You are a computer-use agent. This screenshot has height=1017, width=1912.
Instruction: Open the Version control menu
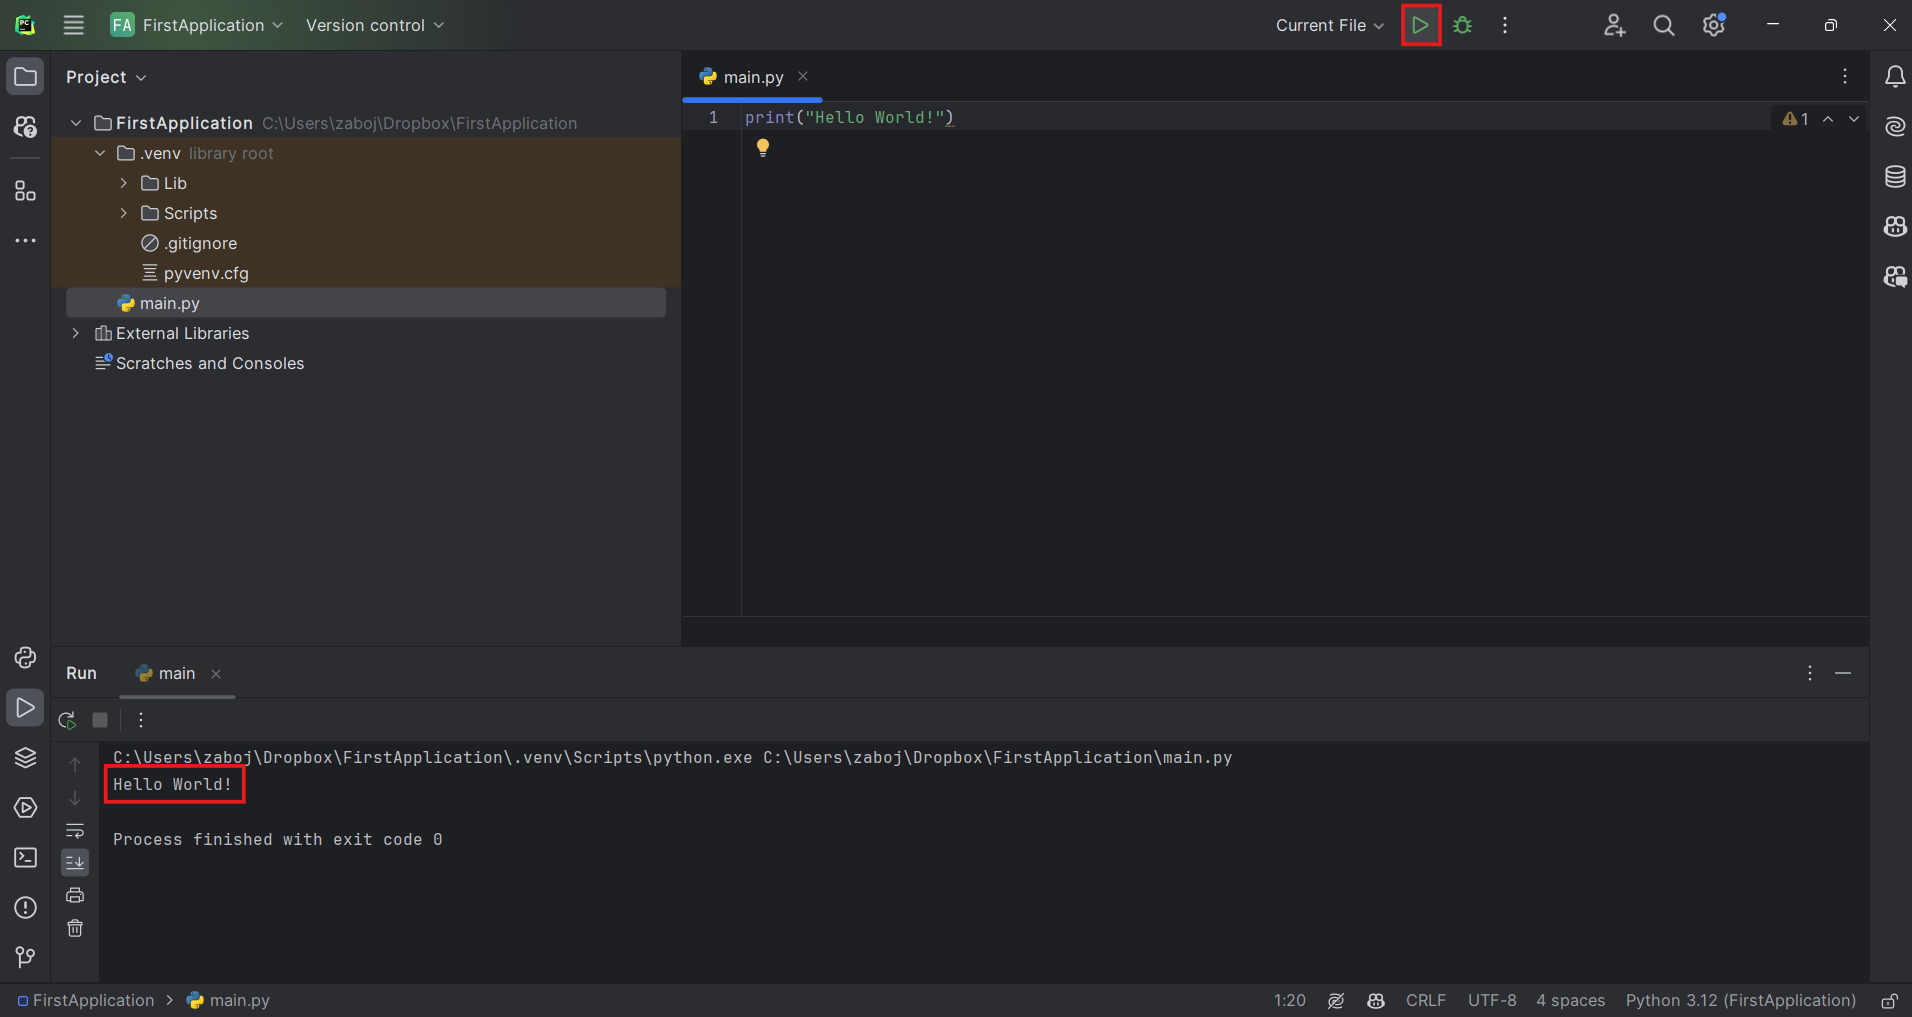click(x=374, y=25)
